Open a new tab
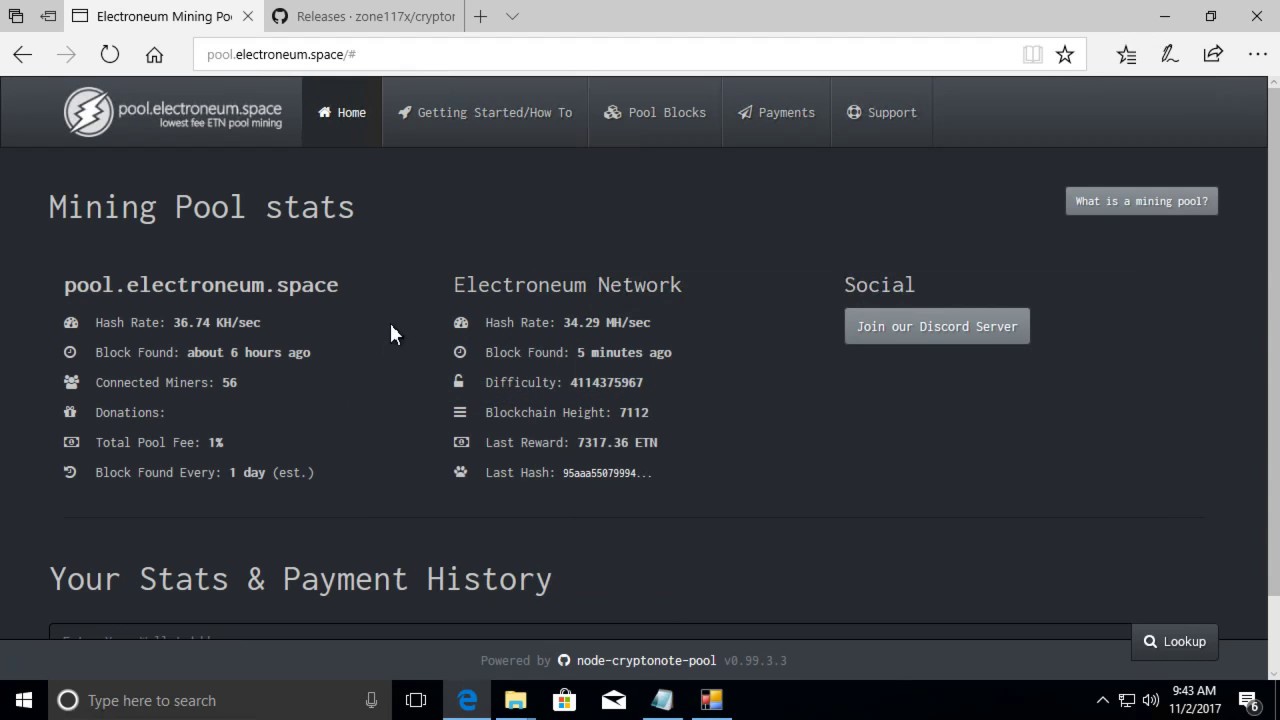The width and height of the screenshot is (1280, 720). (x=481, y=16)
